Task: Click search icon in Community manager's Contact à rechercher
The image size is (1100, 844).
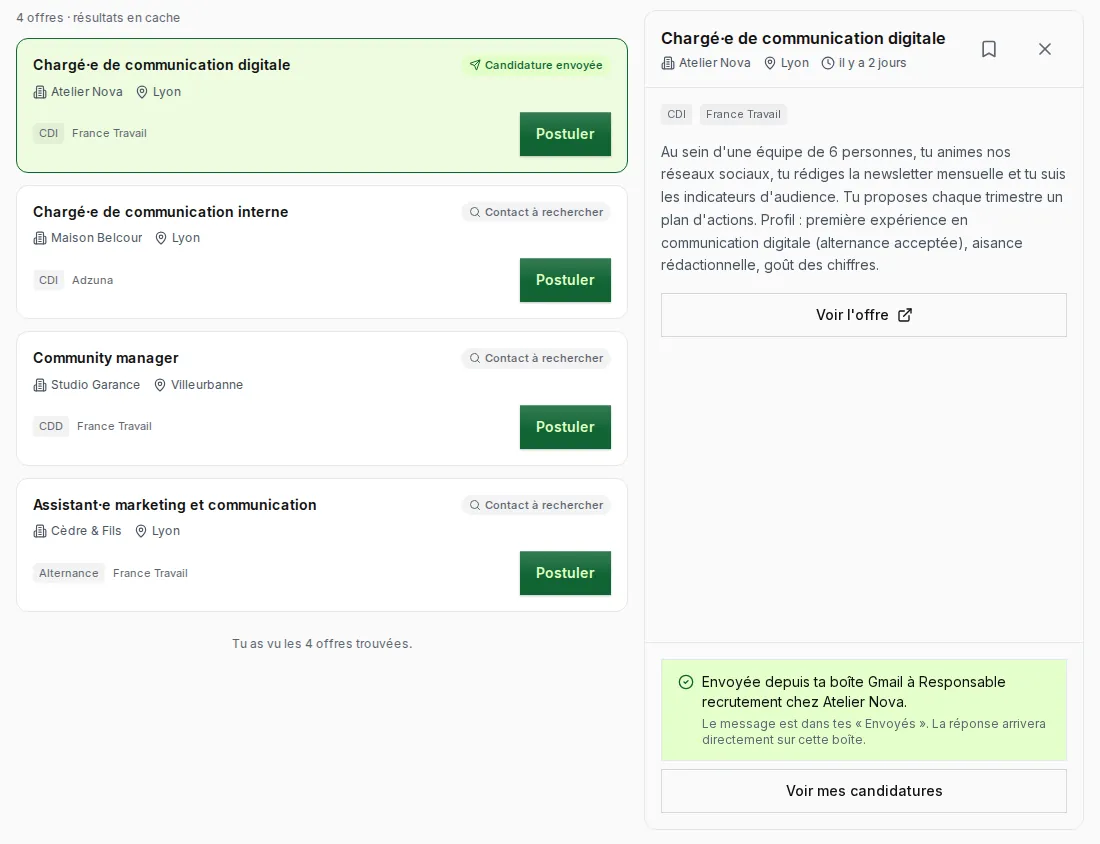Action: pyautogui.click(x=475, y=358)
